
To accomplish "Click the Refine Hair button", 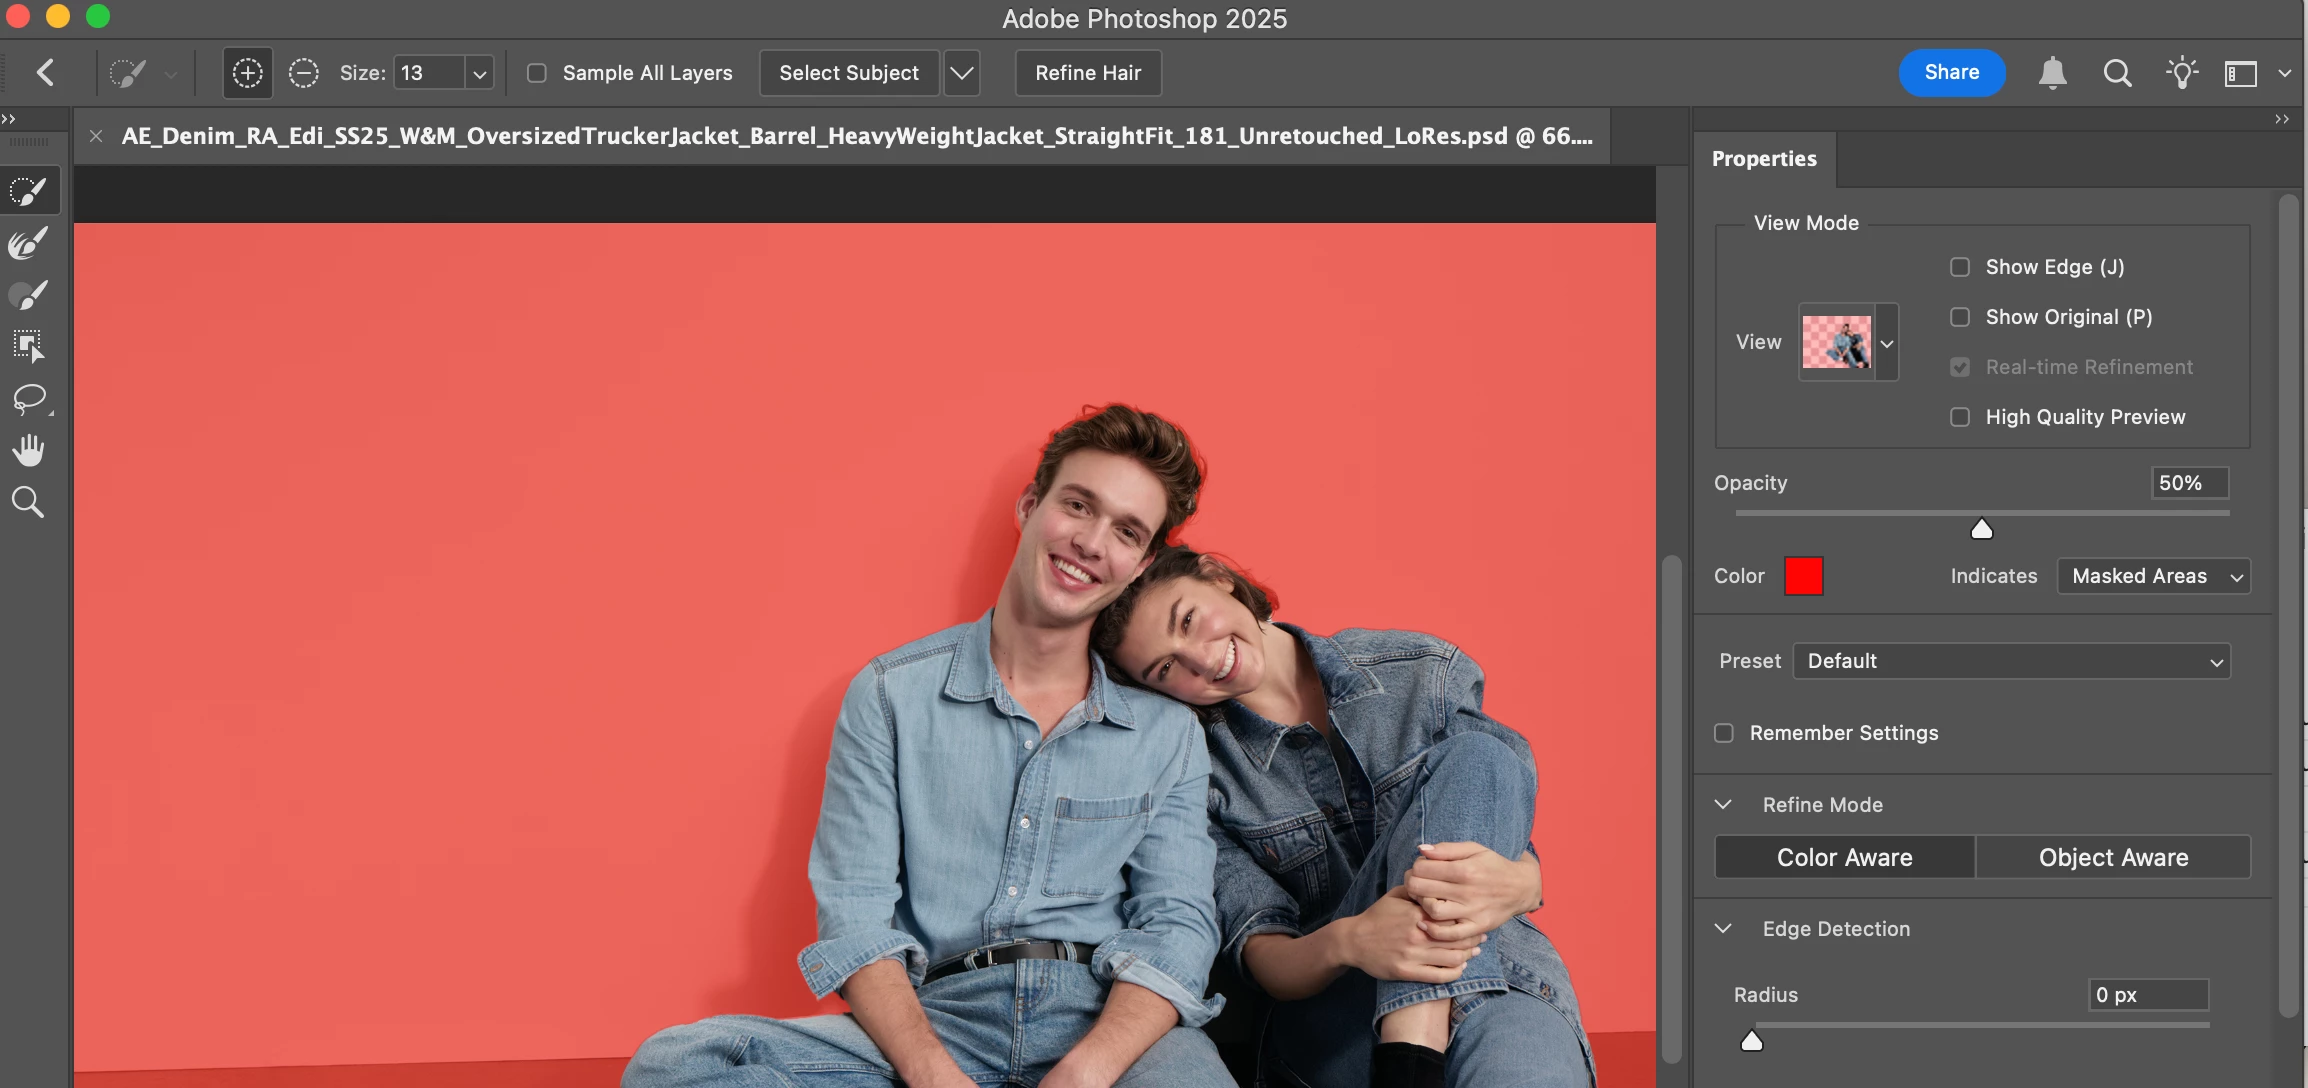I will [1088, 73].
